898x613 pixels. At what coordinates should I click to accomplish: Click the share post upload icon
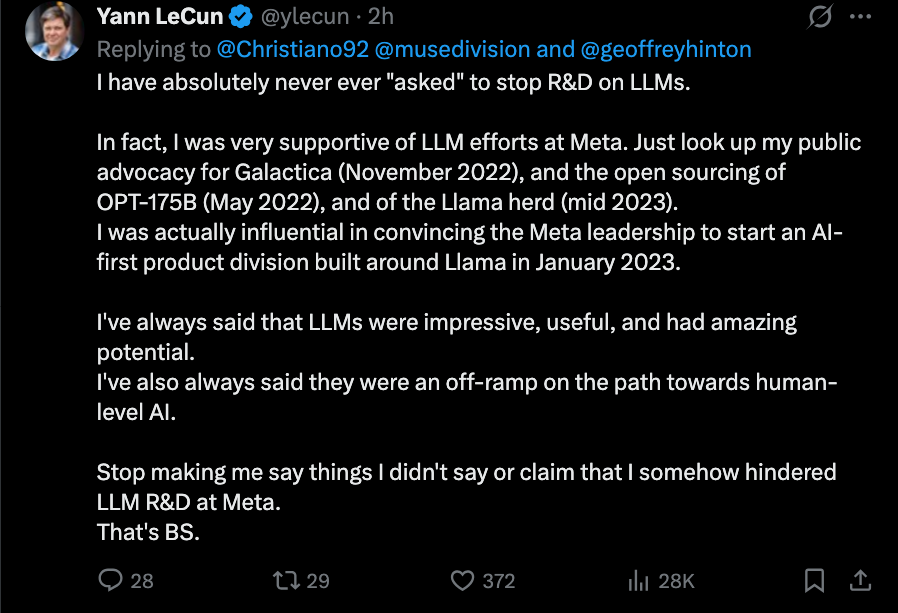(860, 580)
